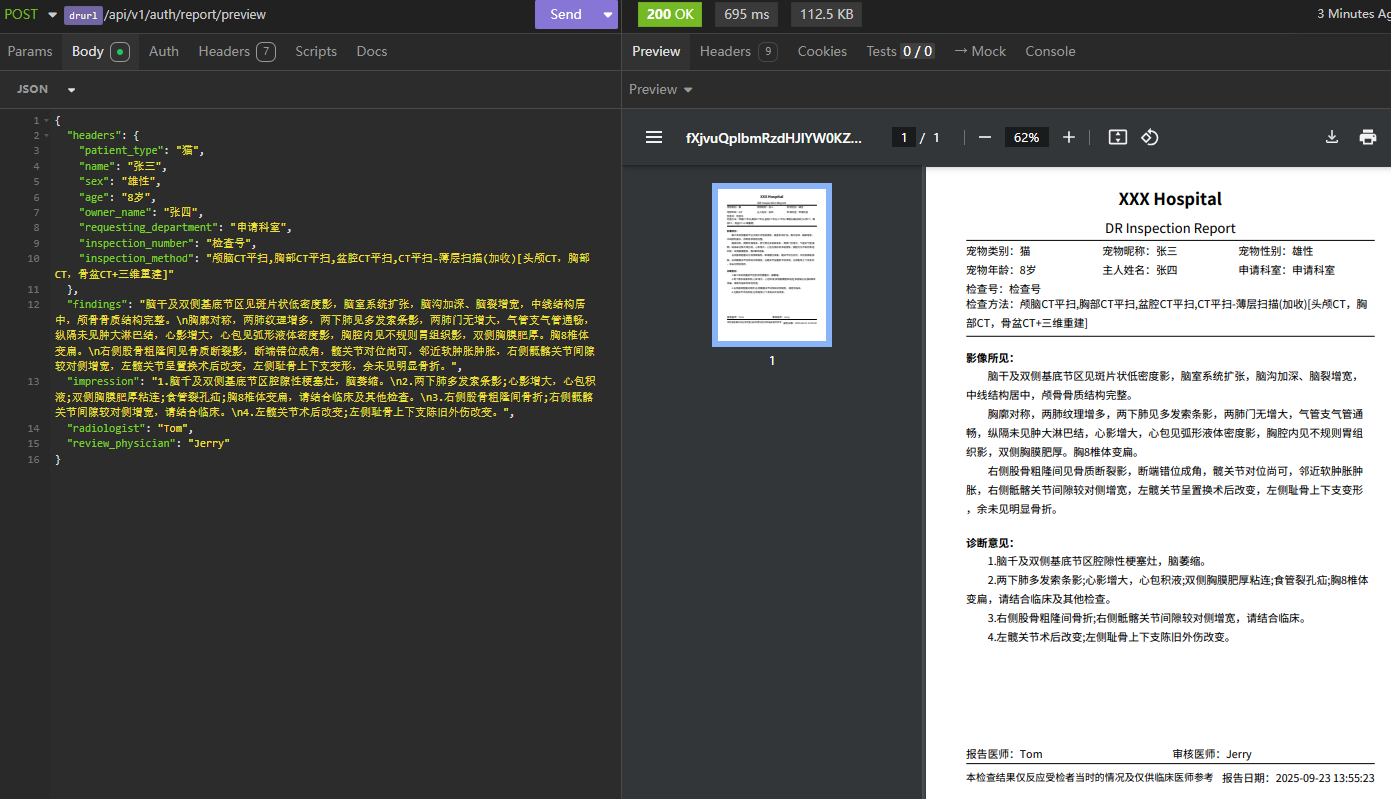Collapse the "headers" object fold arrow
This screenshot has height=799, width=1391.
tap(46, 135)
